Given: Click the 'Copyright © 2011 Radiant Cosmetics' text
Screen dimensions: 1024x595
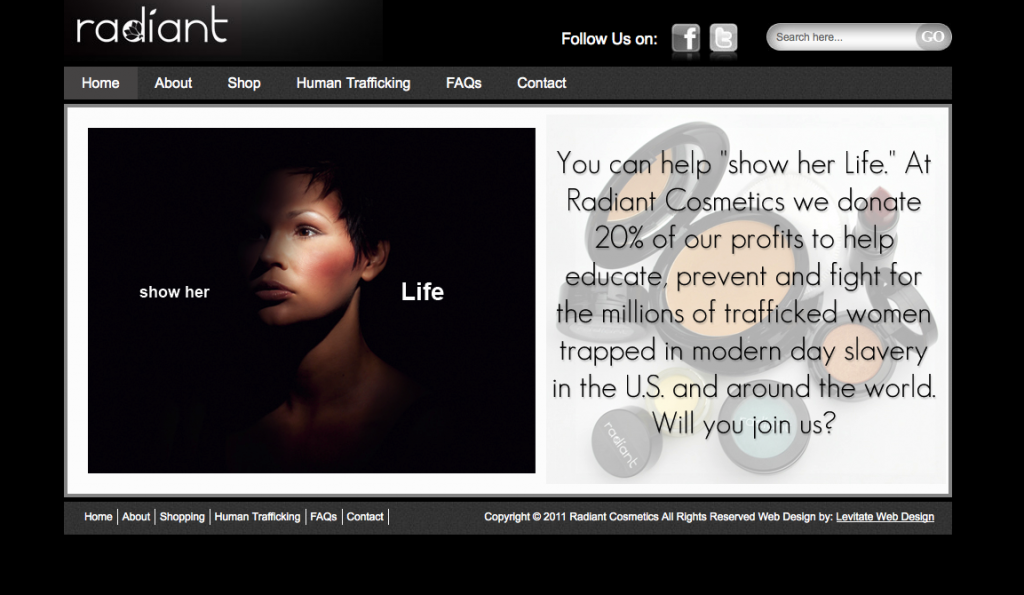Looking at the screenshot, I should (571, 517).
